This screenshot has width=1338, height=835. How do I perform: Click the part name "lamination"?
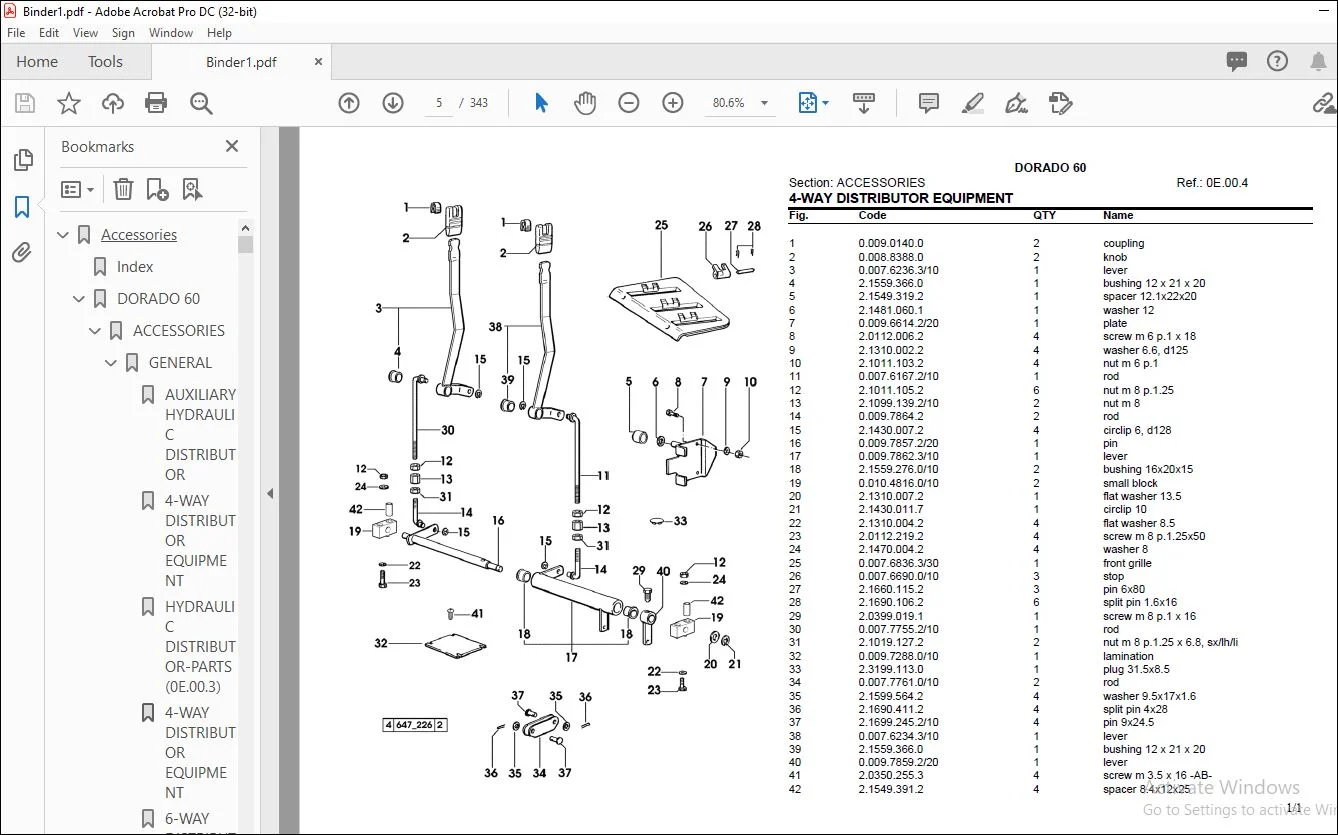coord(1126,656)
